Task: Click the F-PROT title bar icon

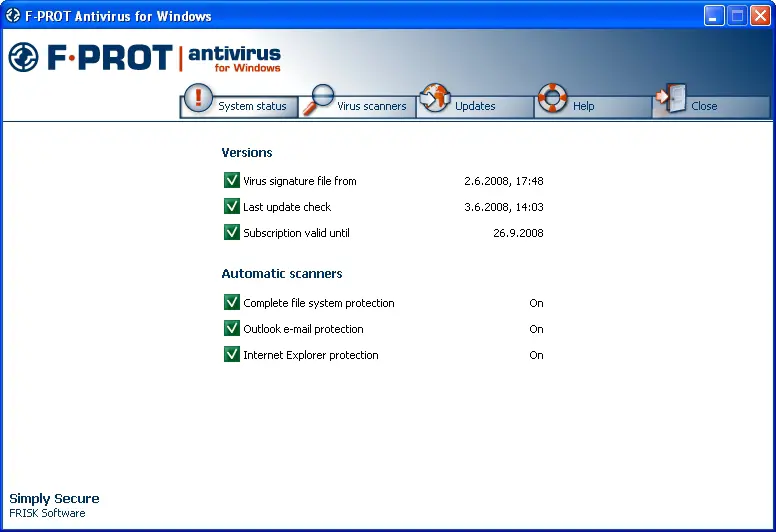Action: point(13,16)
